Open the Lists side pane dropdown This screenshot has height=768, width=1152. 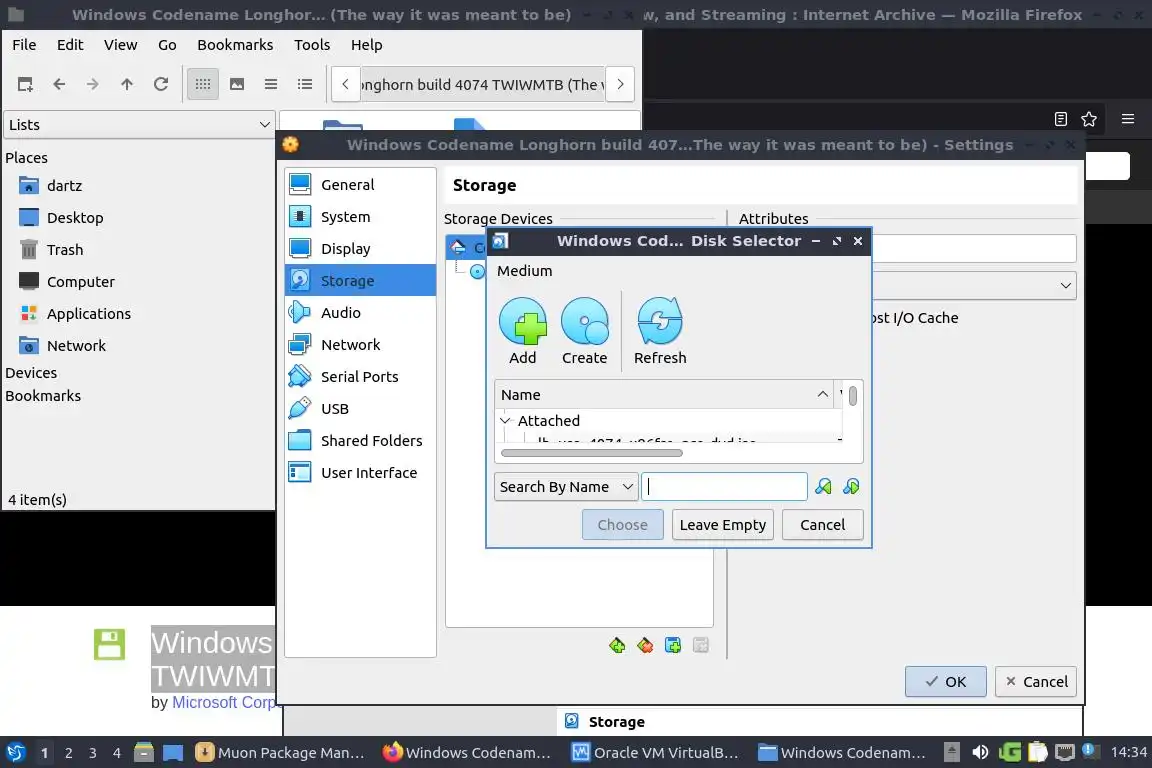coord(140,125)
